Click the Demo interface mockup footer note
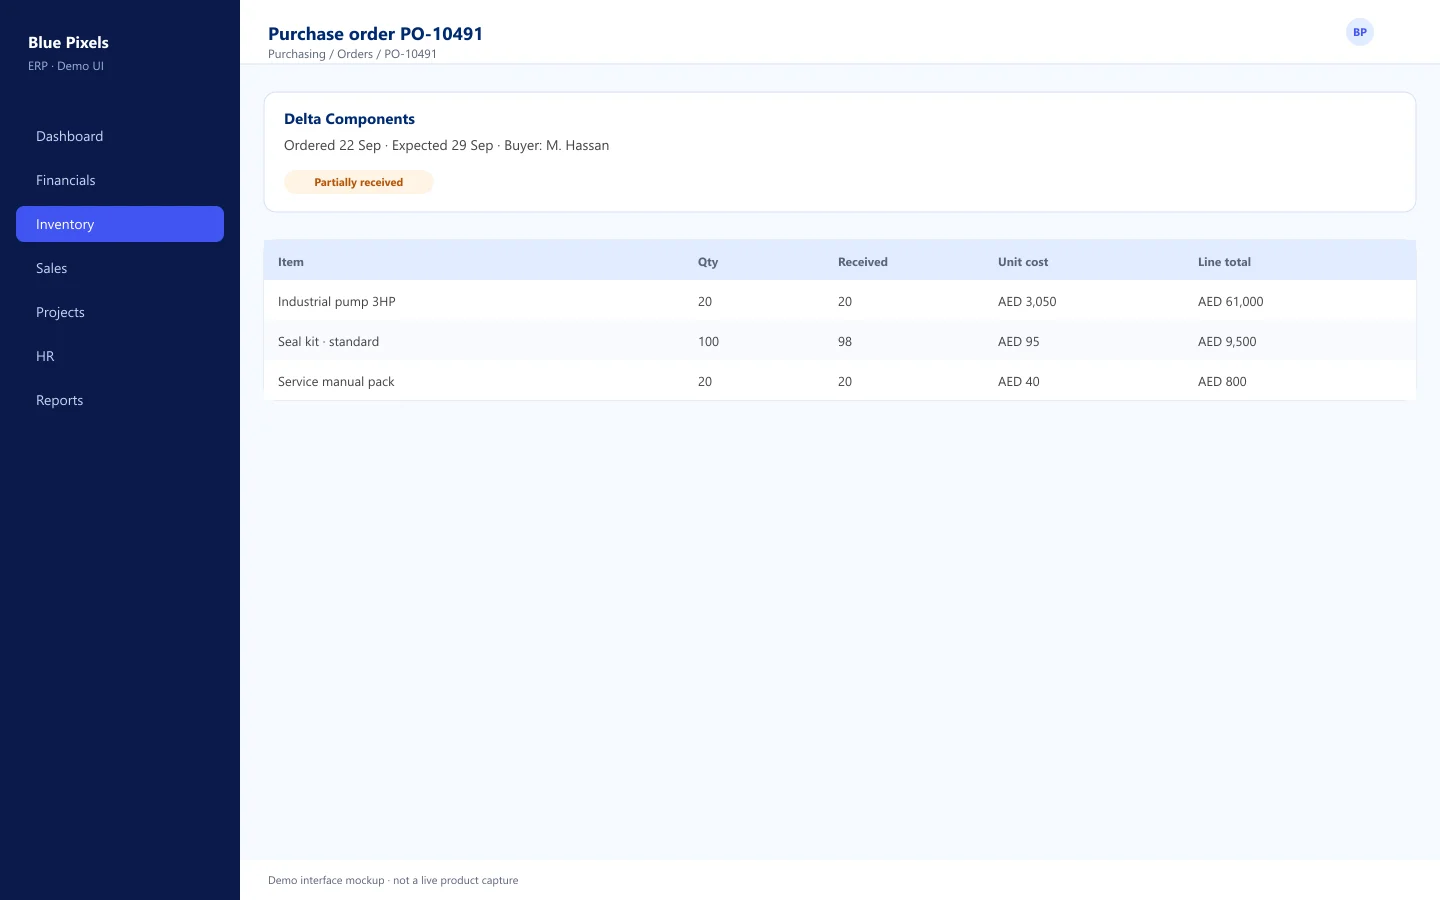The width and height of the screenshot is (1440, 900). click(393, 880)
